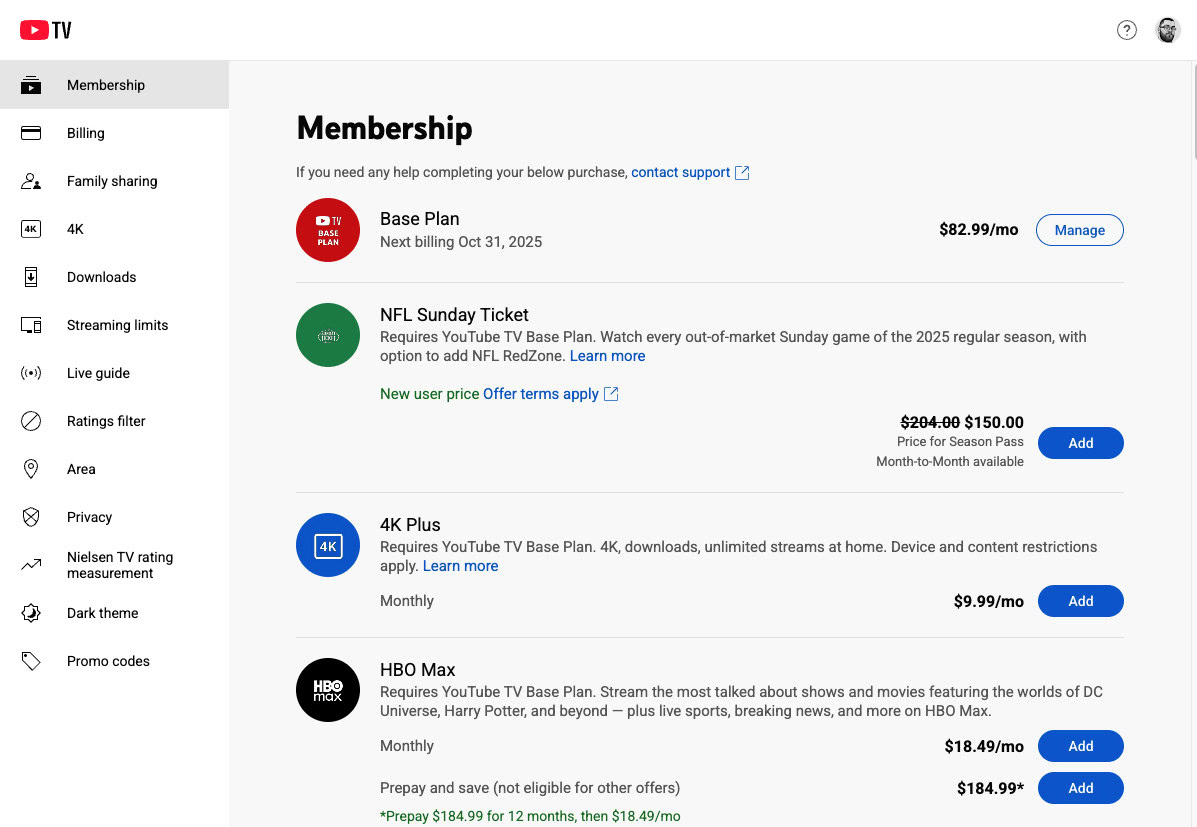Image resolution: width=1197 pixels, height=827 pixels.
Task: Manage the Base Plan subscription
Action: tap(1079, 230)
